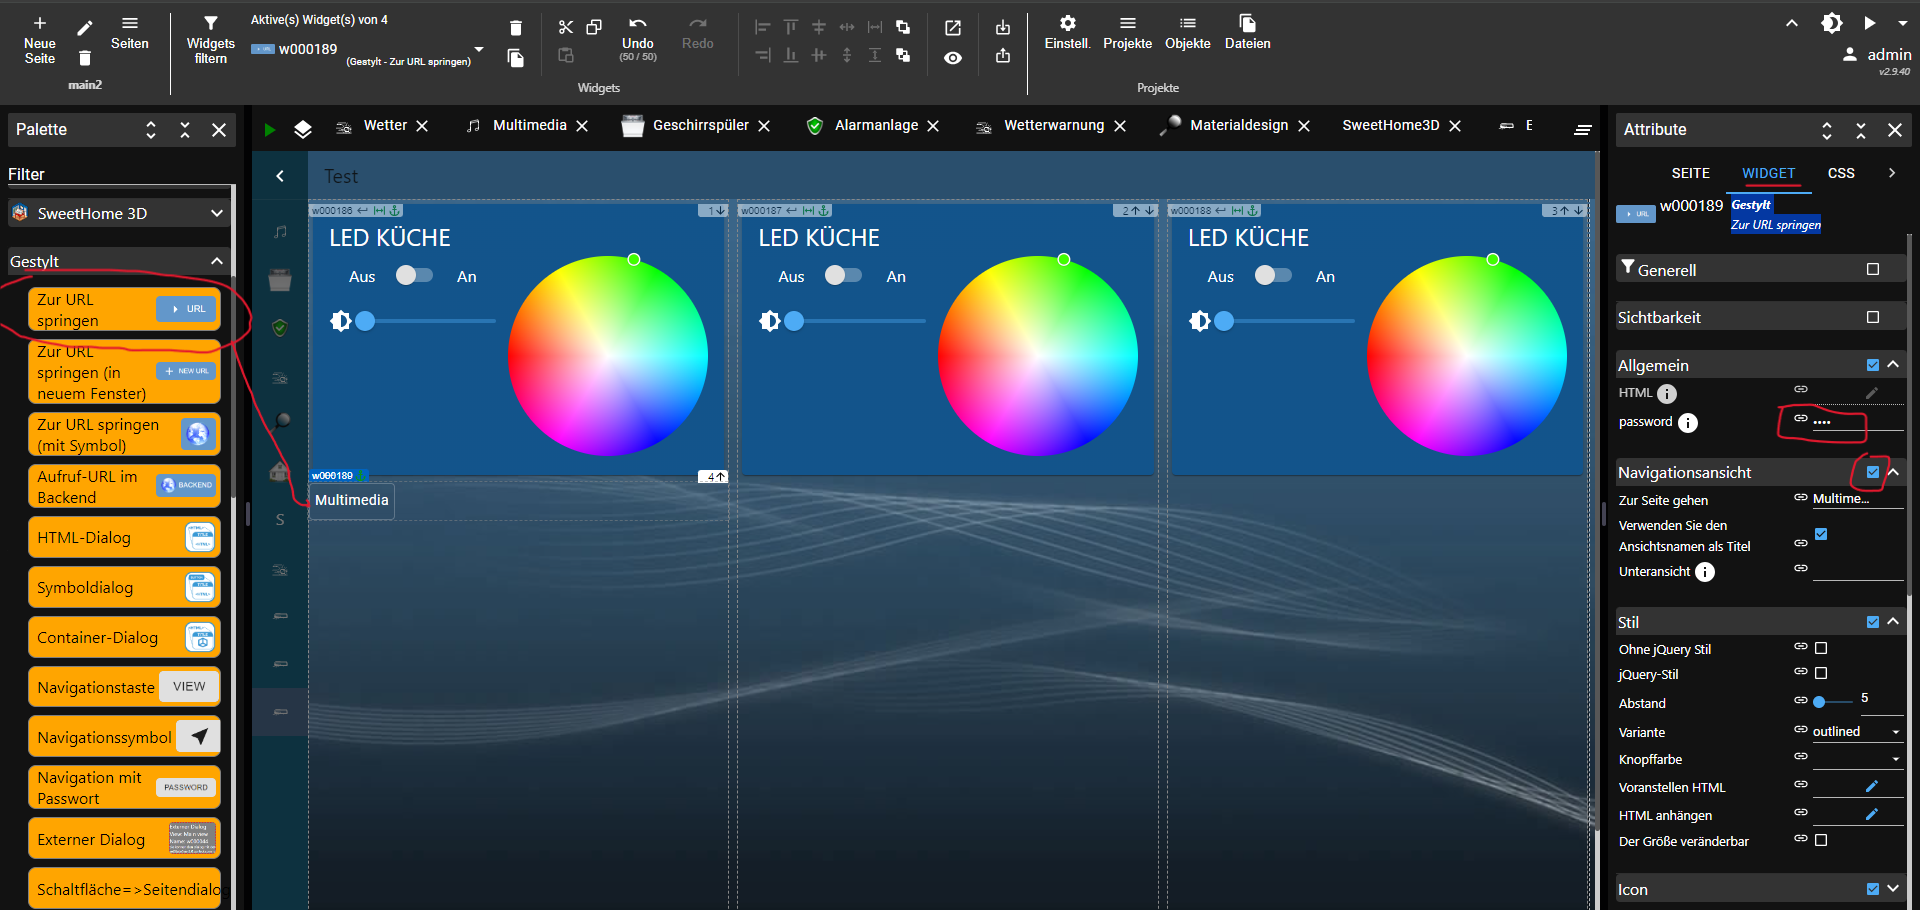Viewport: 1920px width, 910px height.
Task: Open the Dateien files icon
Action: point(1247,24)
